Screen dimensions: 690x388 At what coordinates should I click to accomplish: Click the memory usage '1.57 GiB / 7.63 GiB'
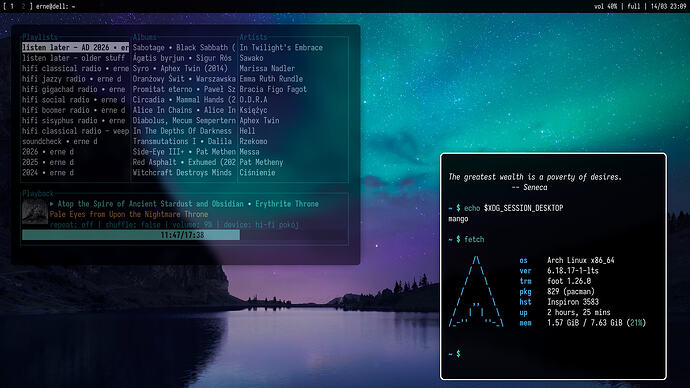(585, 323)
